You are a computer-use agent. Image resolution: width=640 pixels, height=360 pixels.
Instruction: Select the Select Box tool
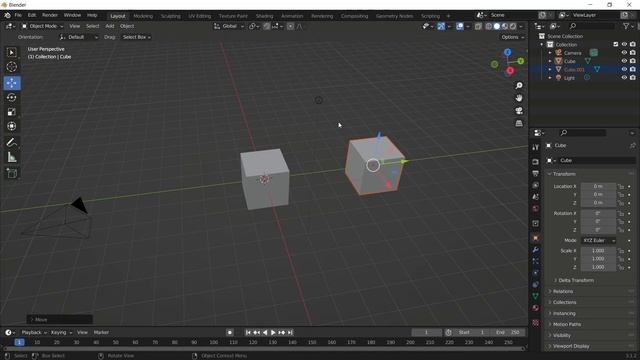point(11,52)
